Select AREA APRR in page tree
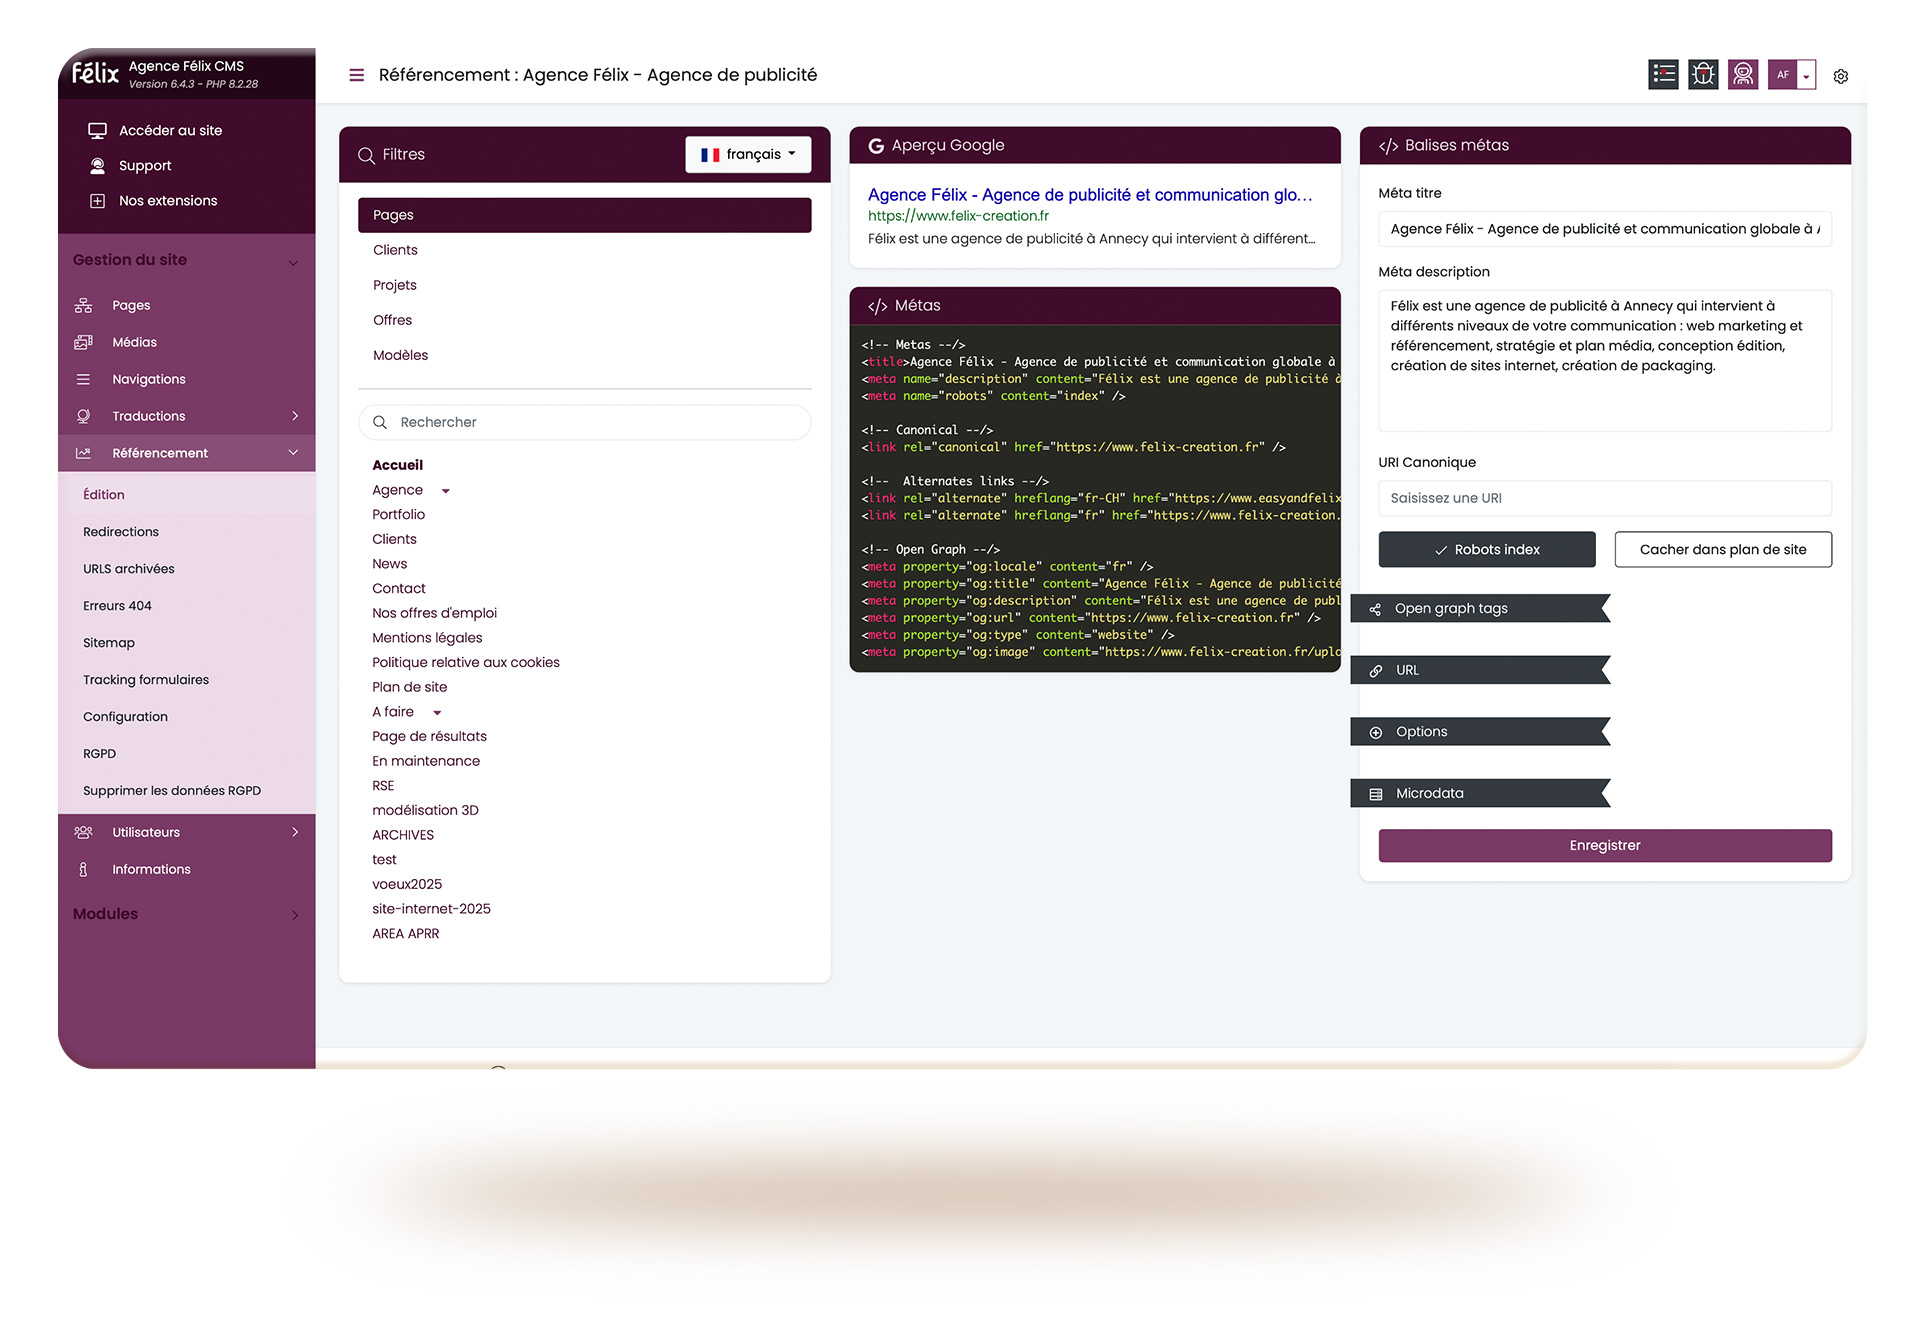This screenshot has width=1920, height=1321. click(406, 934)
